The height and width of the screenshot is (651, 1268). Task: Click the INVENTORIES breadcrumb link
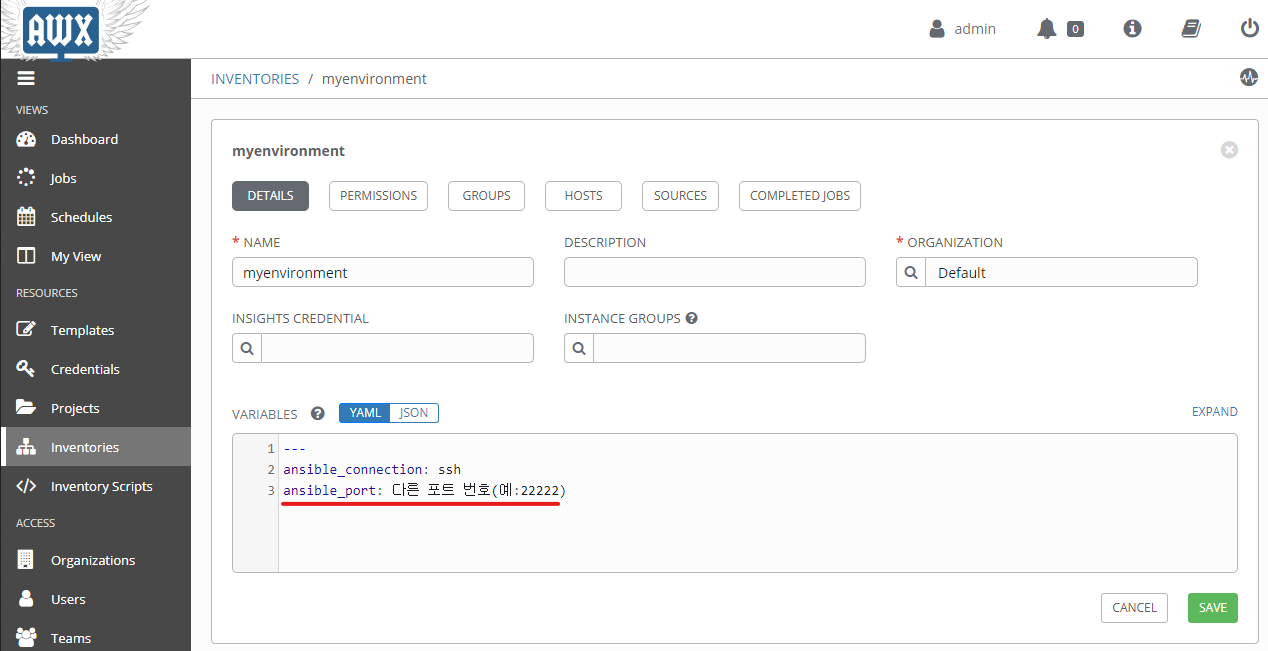coord(255,79)
